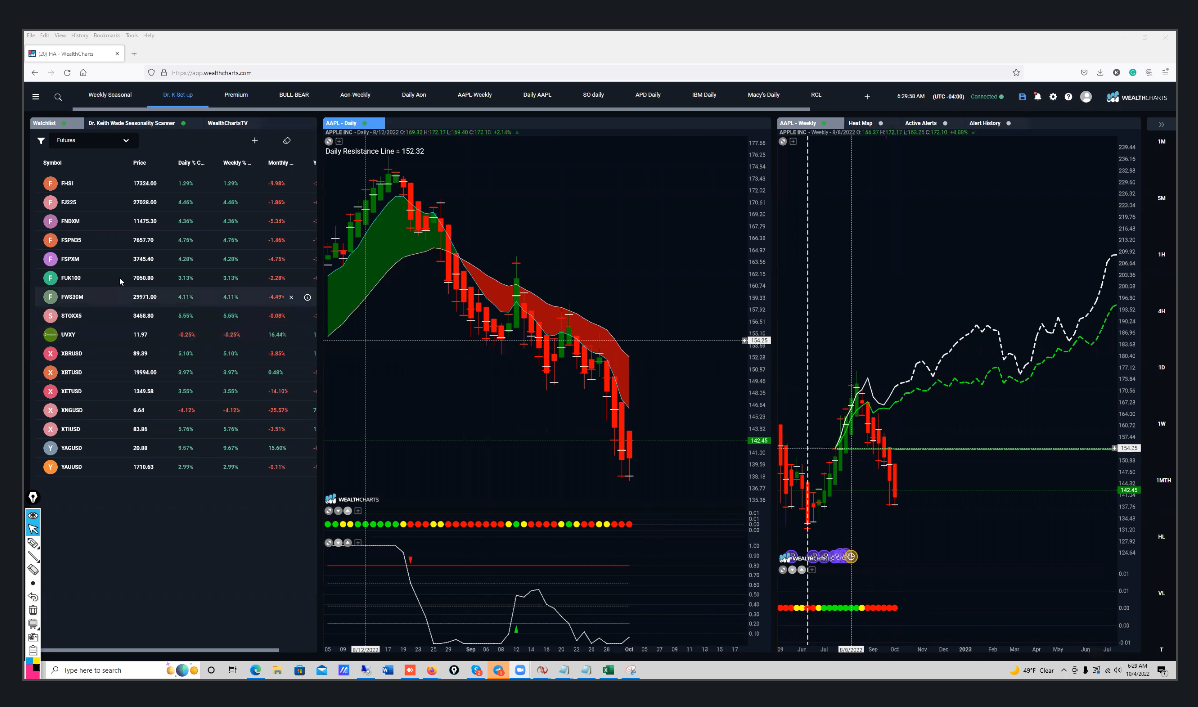Toggle the AAPL Weekly tab link dot

[x=824, y=123]
